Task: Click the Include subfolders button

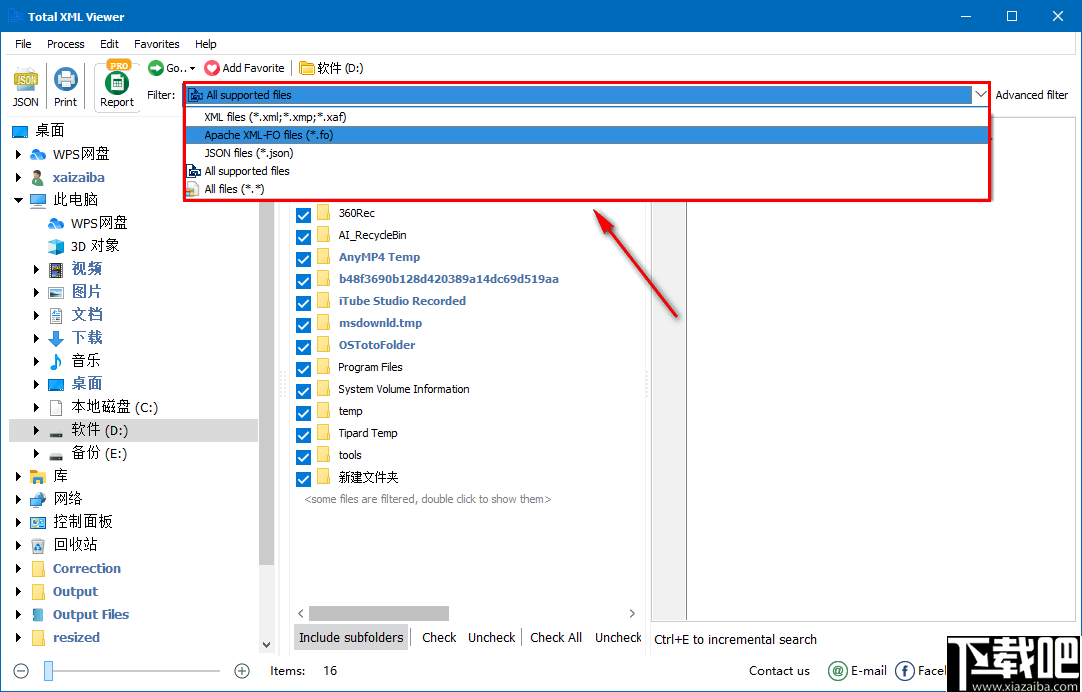Action: (351, 637)
